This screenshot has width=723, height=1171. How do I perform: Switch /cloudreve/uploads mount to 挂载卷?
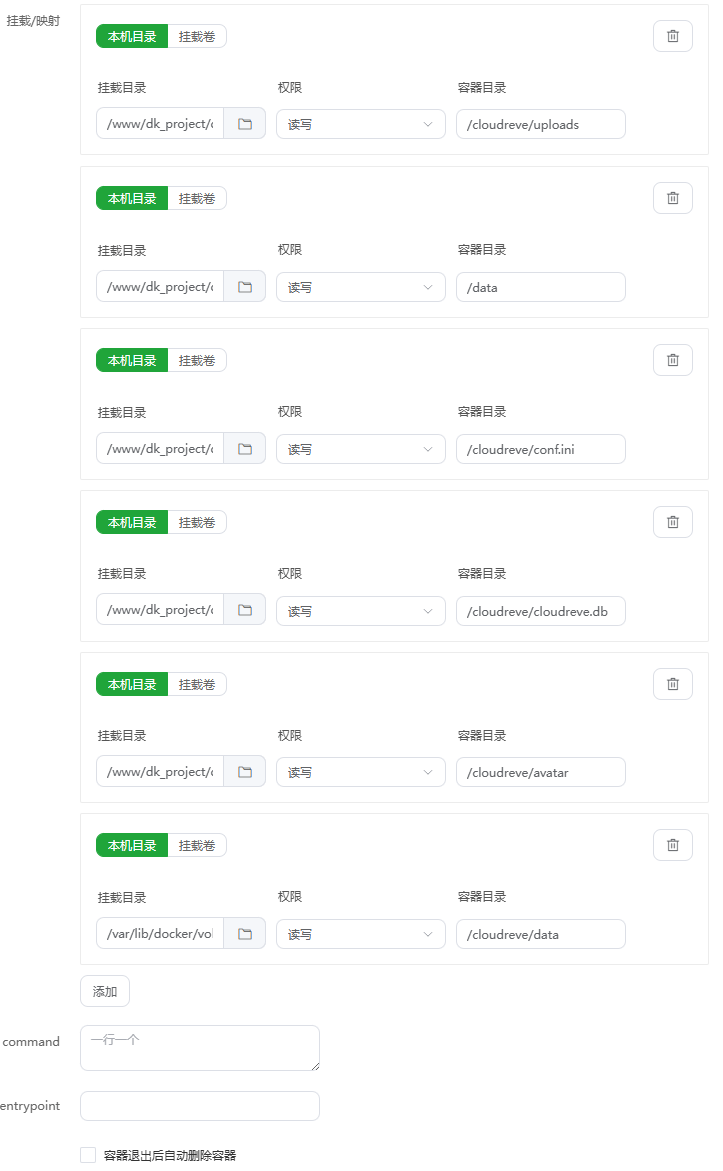(x=197, y=36)
